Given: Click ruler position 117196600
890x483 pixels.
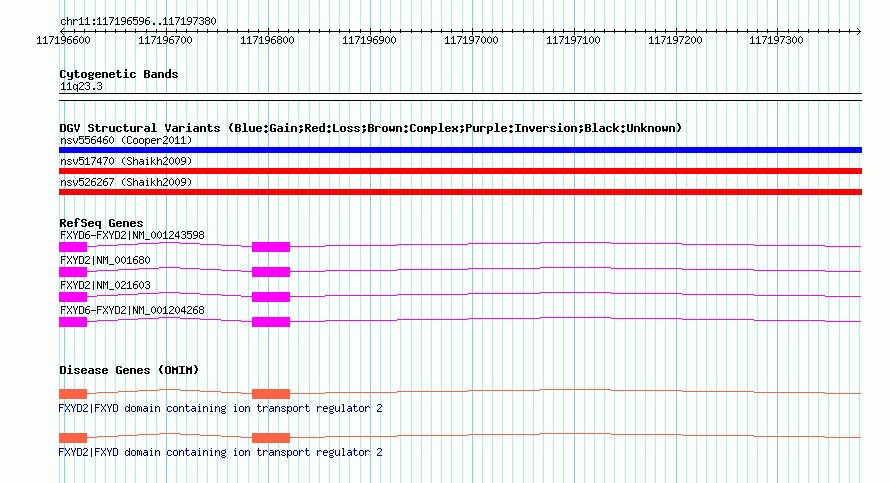Looking at the screenshot, I should 63,40.
